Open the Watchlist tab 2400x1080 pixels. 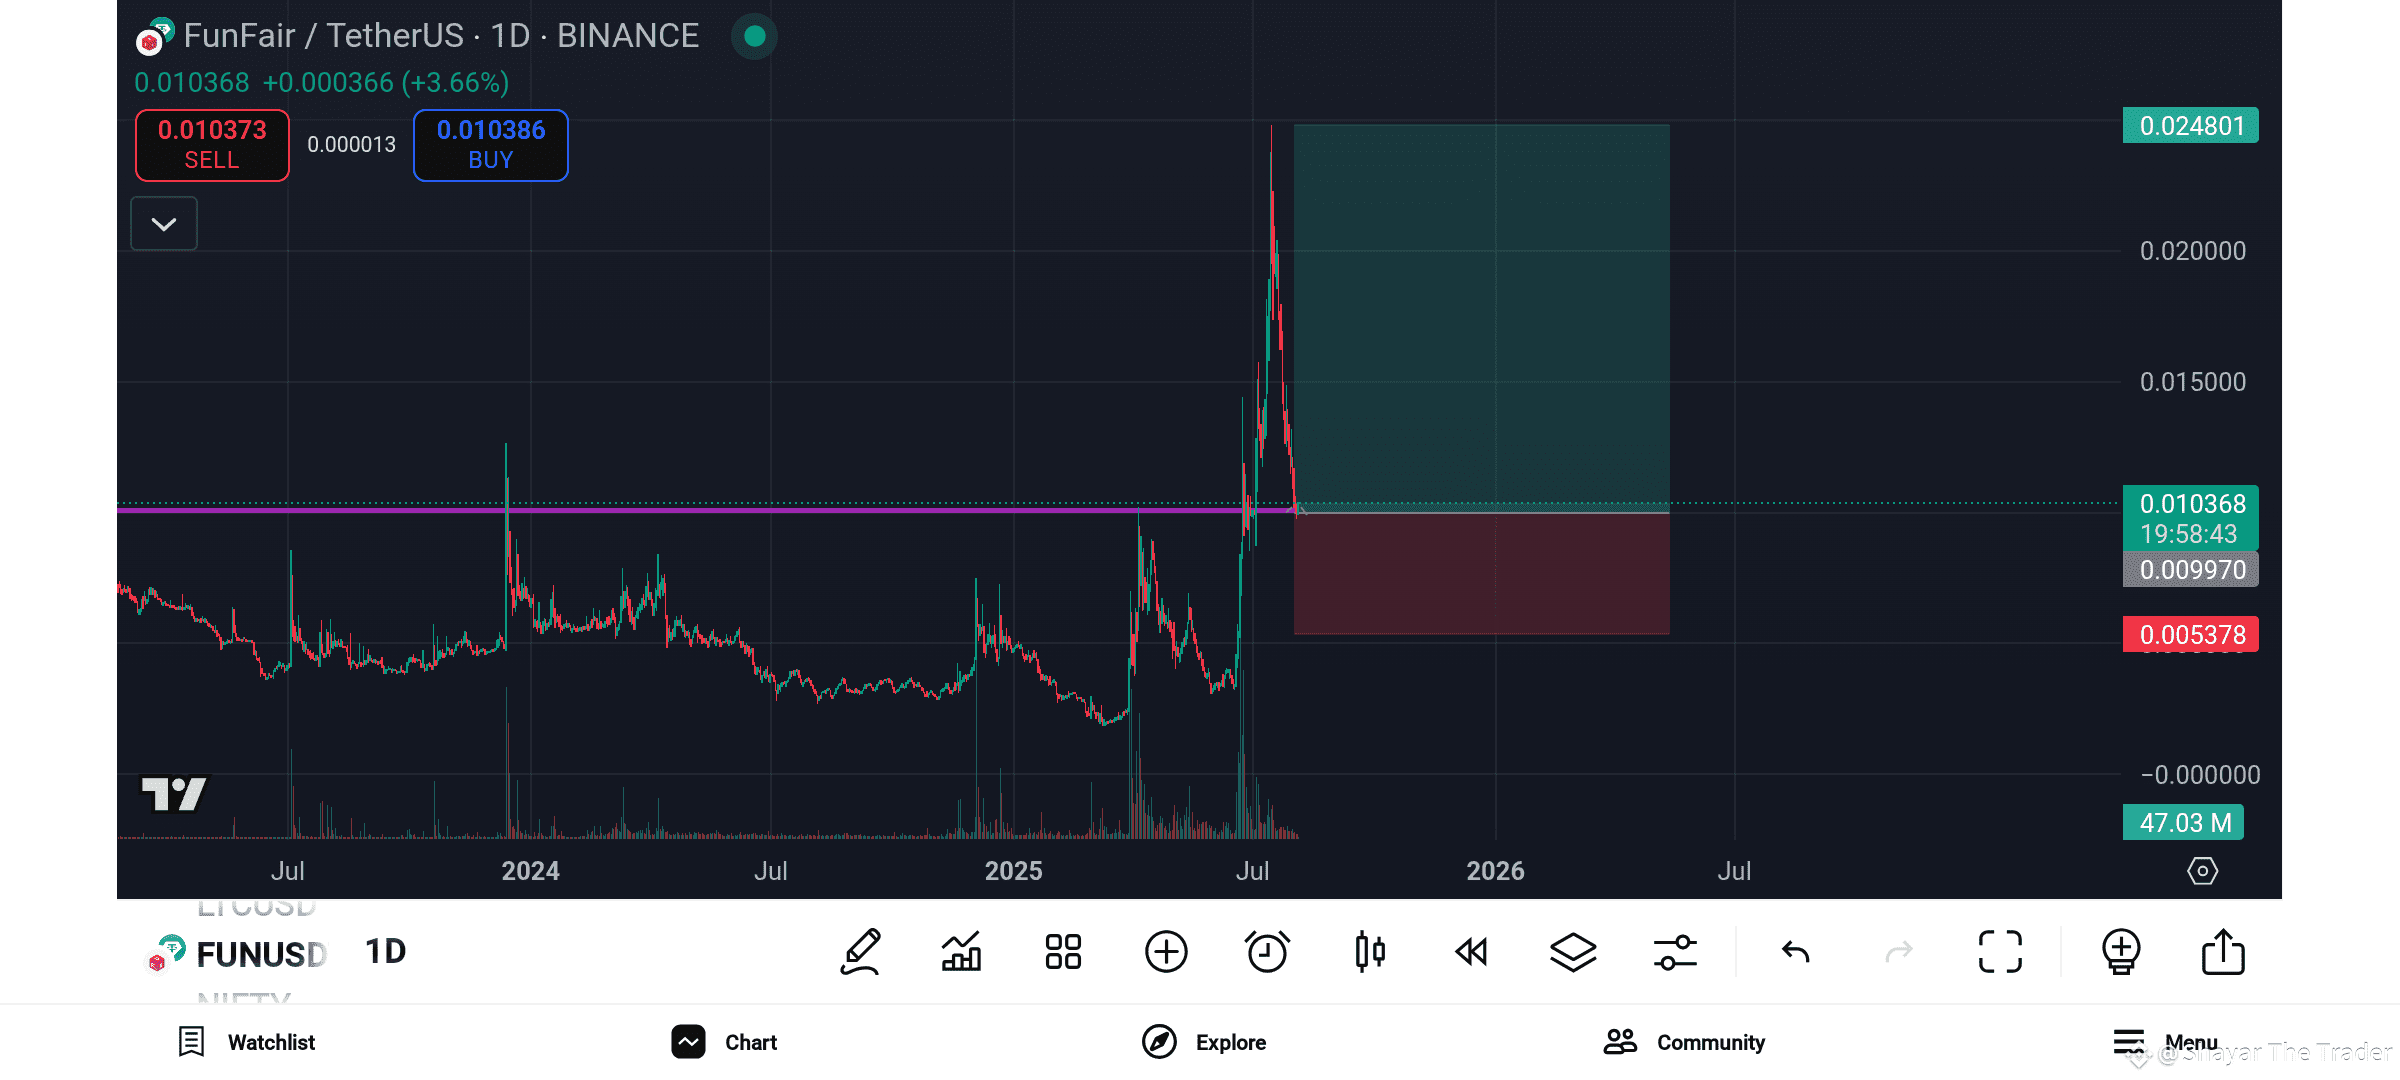click(246, 1042)
